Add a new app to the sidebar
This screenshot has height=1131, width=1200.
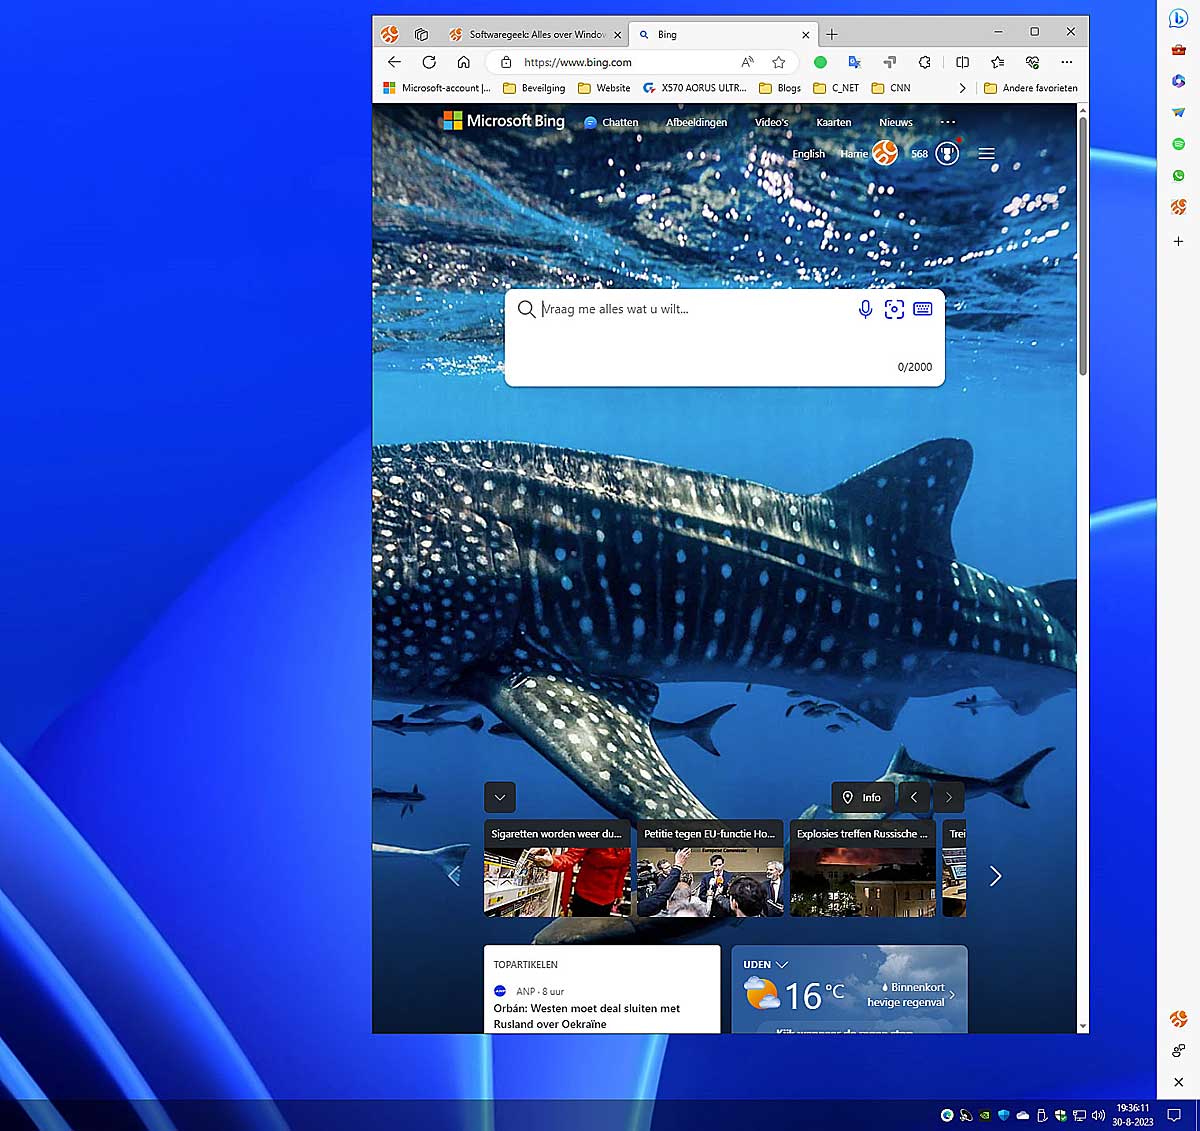click(x=1179, y=241)
